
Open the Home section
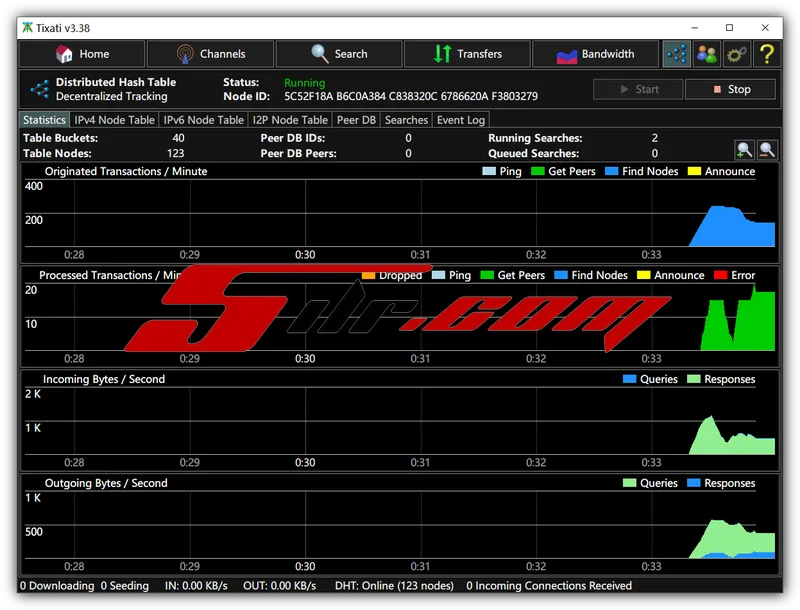coord(82,54)
